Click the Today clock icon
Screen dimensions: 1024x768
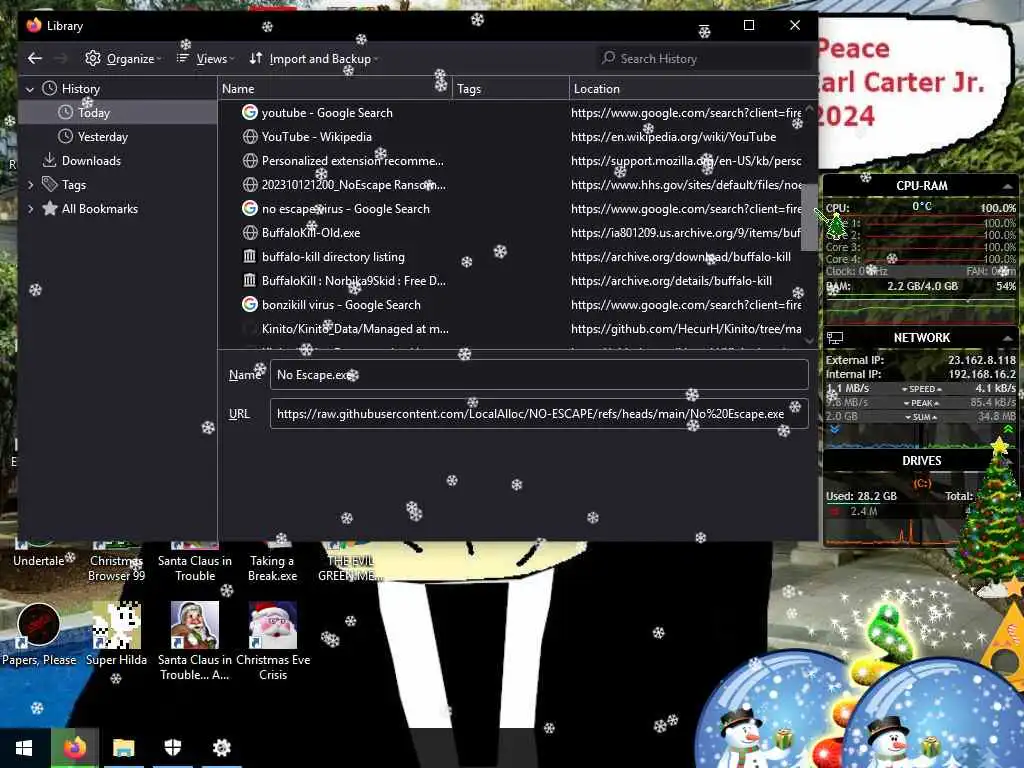tap(65, 112)
